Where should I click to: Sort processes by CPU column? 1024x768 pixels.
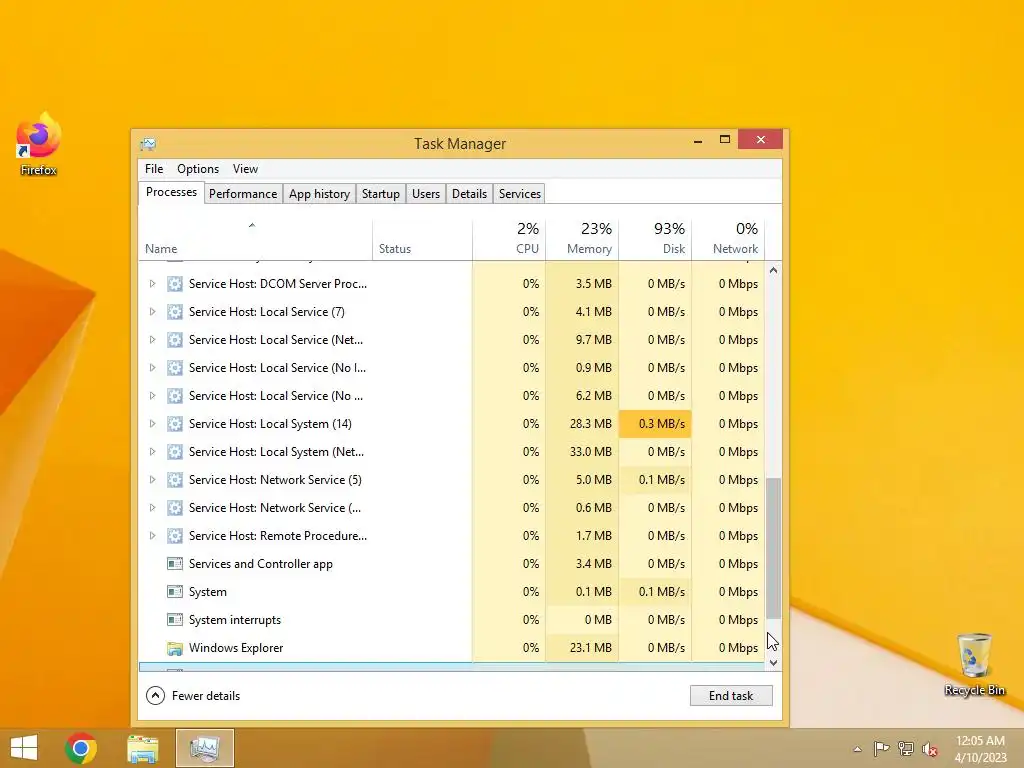click(509, 240)
